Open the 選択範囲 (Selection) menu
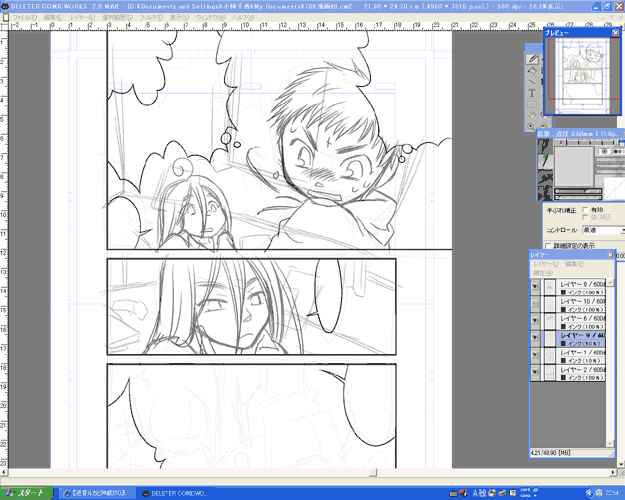625x500 pixels. pos(117,18)
